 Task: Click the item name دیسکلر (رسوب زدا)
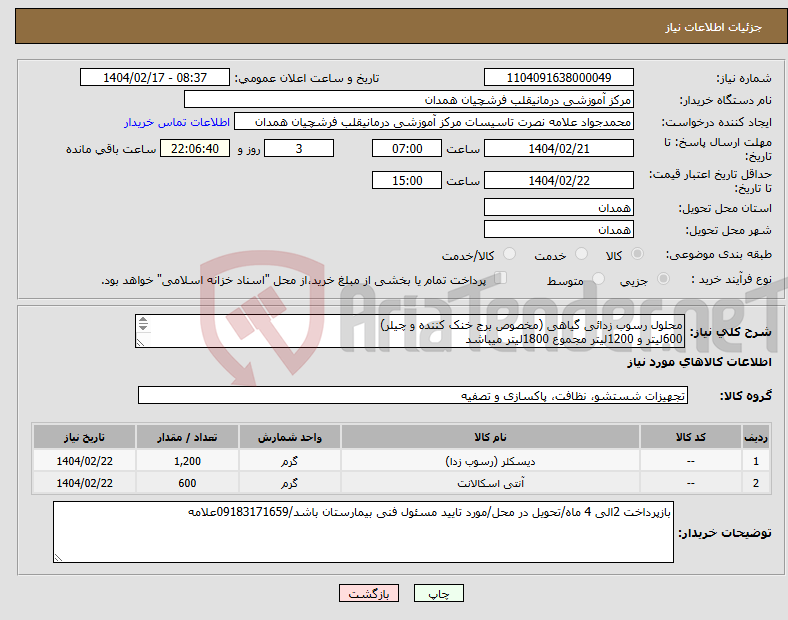tap(490, 461)
